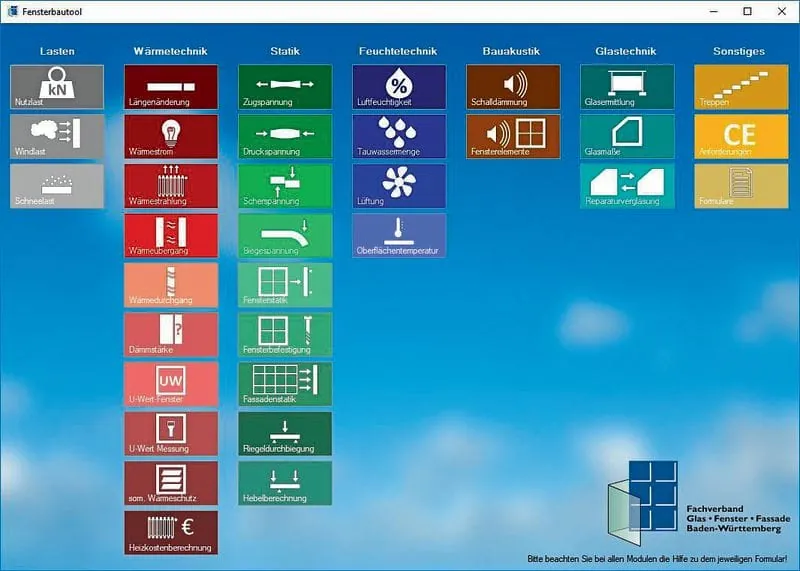The height and width of the screenshot is (571, 800).
Task: Open the Biegespannung tile
Action: pos(285,235)
